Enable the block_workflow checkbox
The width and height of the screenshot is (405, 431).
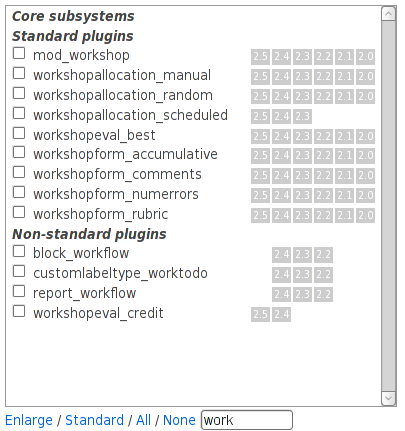[x=19, y=251]
